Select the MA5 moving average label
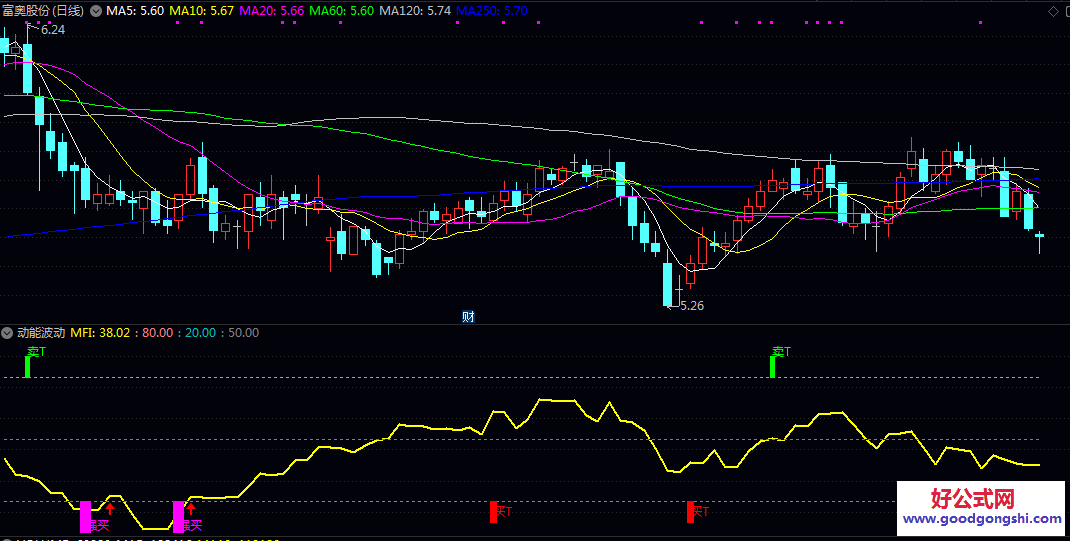 135,11
